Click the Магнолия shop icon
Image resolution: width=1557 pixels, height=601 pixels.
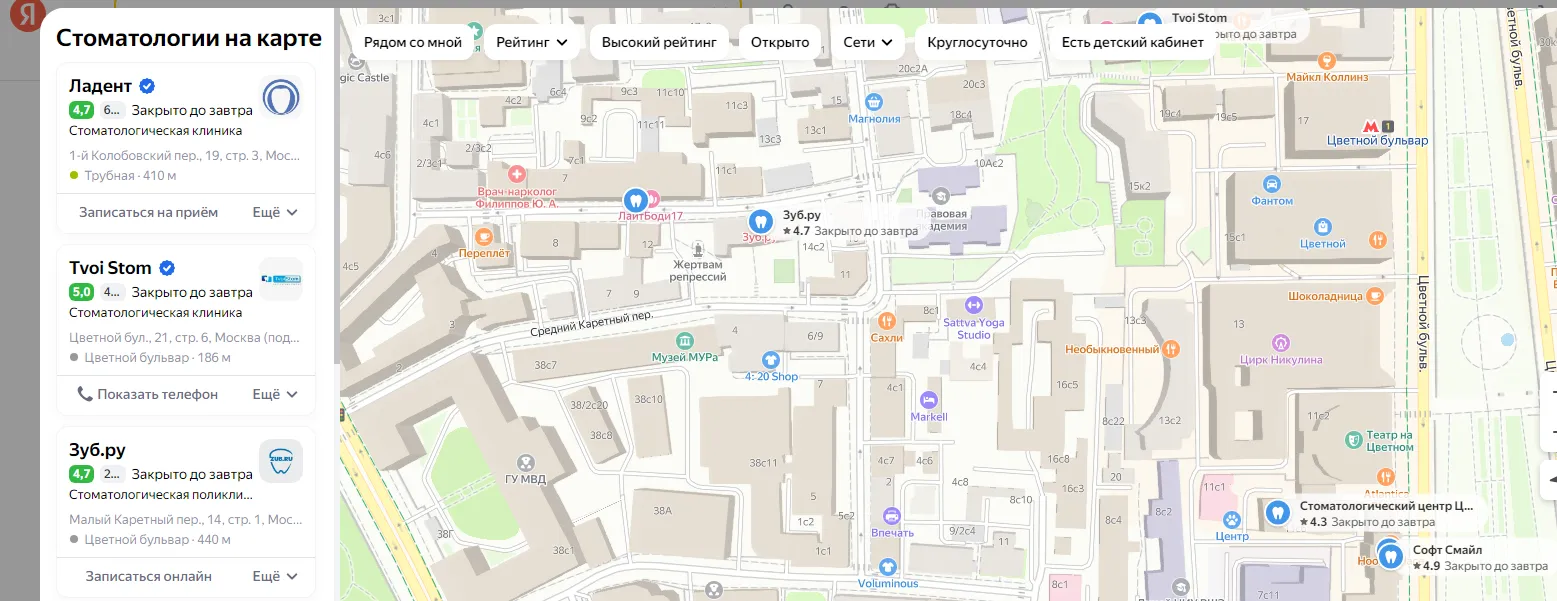pos(874,102)
